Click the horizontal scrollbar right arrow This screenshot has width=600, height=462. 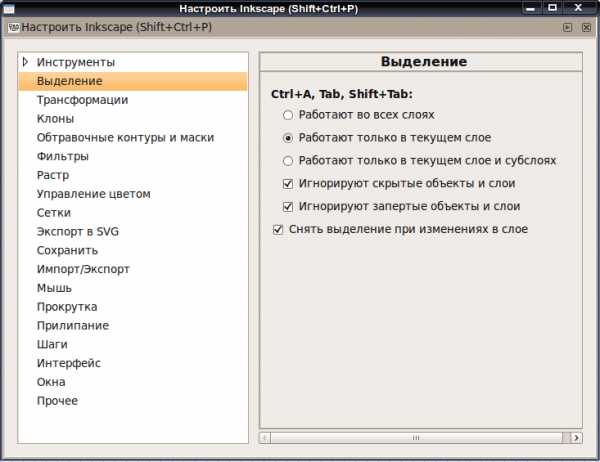(576, 438)
